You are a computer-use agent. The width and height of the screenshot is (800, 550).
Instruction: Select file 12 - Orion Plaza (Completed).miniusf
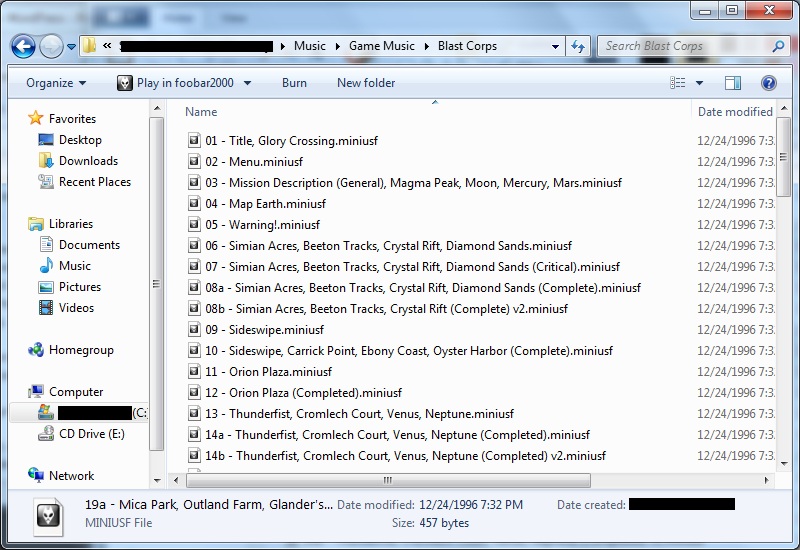coord(303,393)
